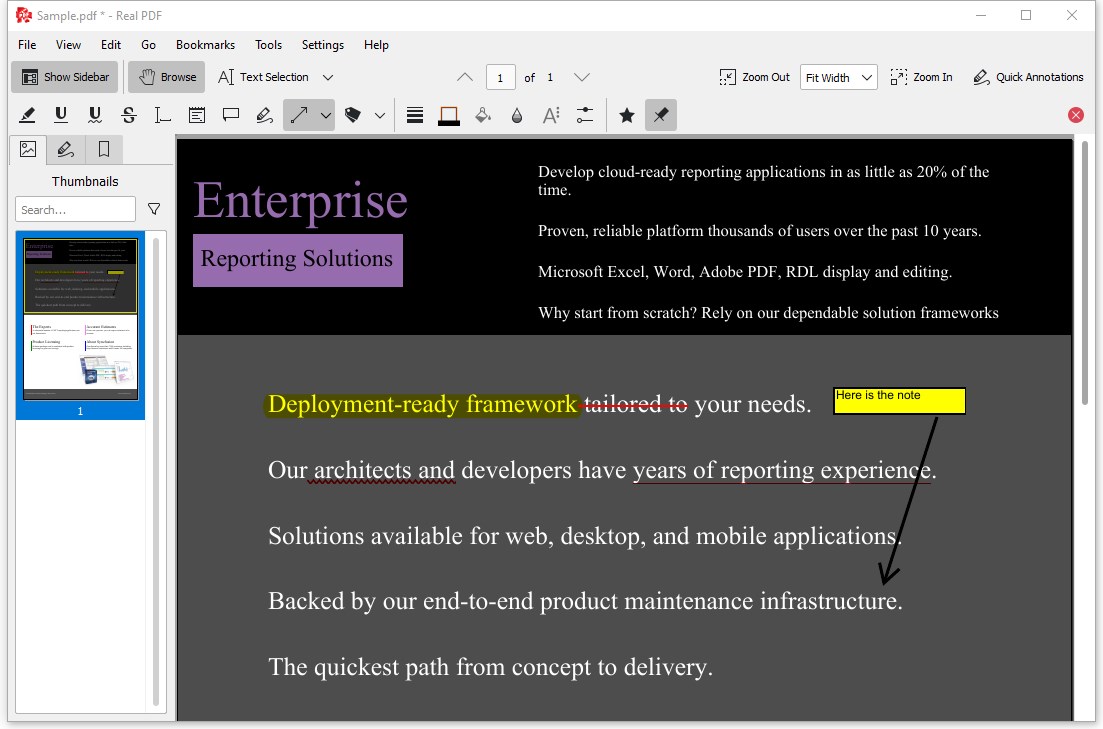Click the page number input field
Screen dimensions: 1103x729
click(500, 77)
